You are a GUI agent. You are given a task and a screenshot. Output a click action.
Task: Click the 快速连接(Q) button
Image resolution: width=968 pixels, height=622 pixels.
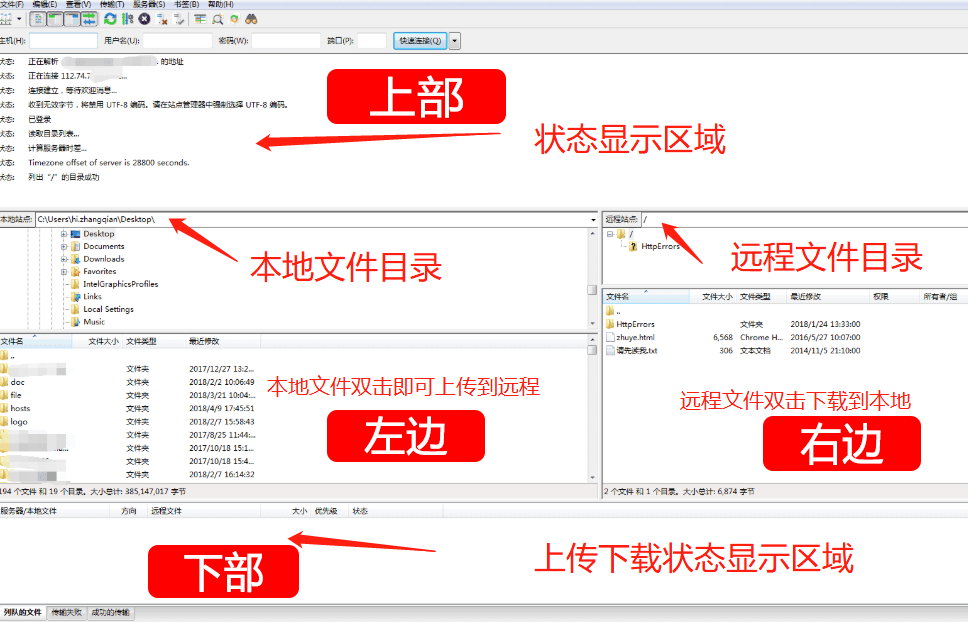tap(420, 41)
